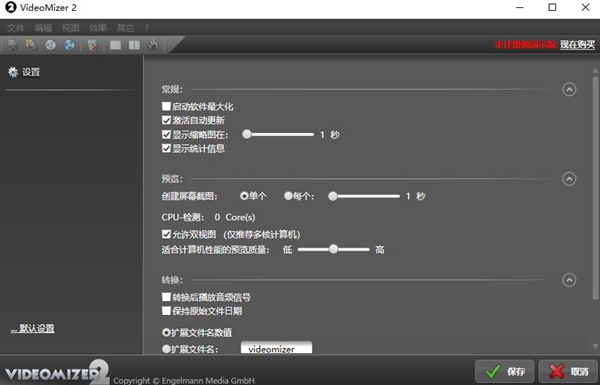Click the globe icon in the toolbar
Viewport: 600px width, 385px height.
point(152,45)
